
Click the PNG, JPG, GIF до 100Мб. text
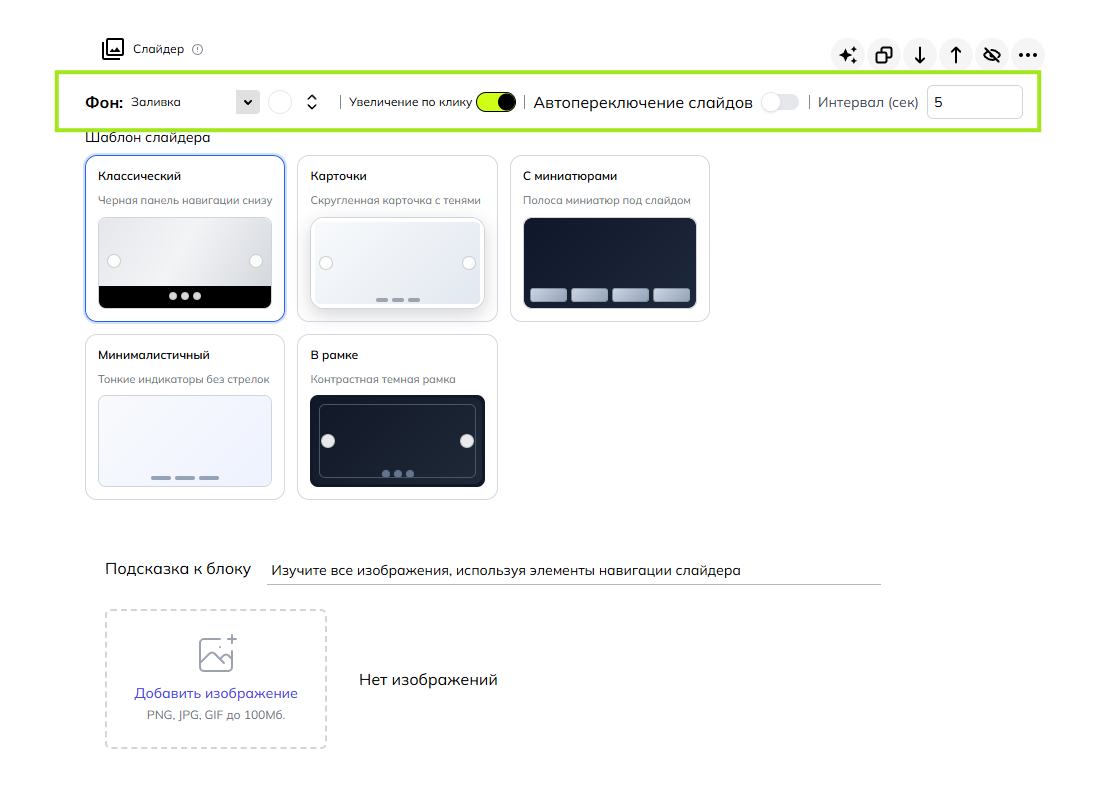[x=216, y=715]
